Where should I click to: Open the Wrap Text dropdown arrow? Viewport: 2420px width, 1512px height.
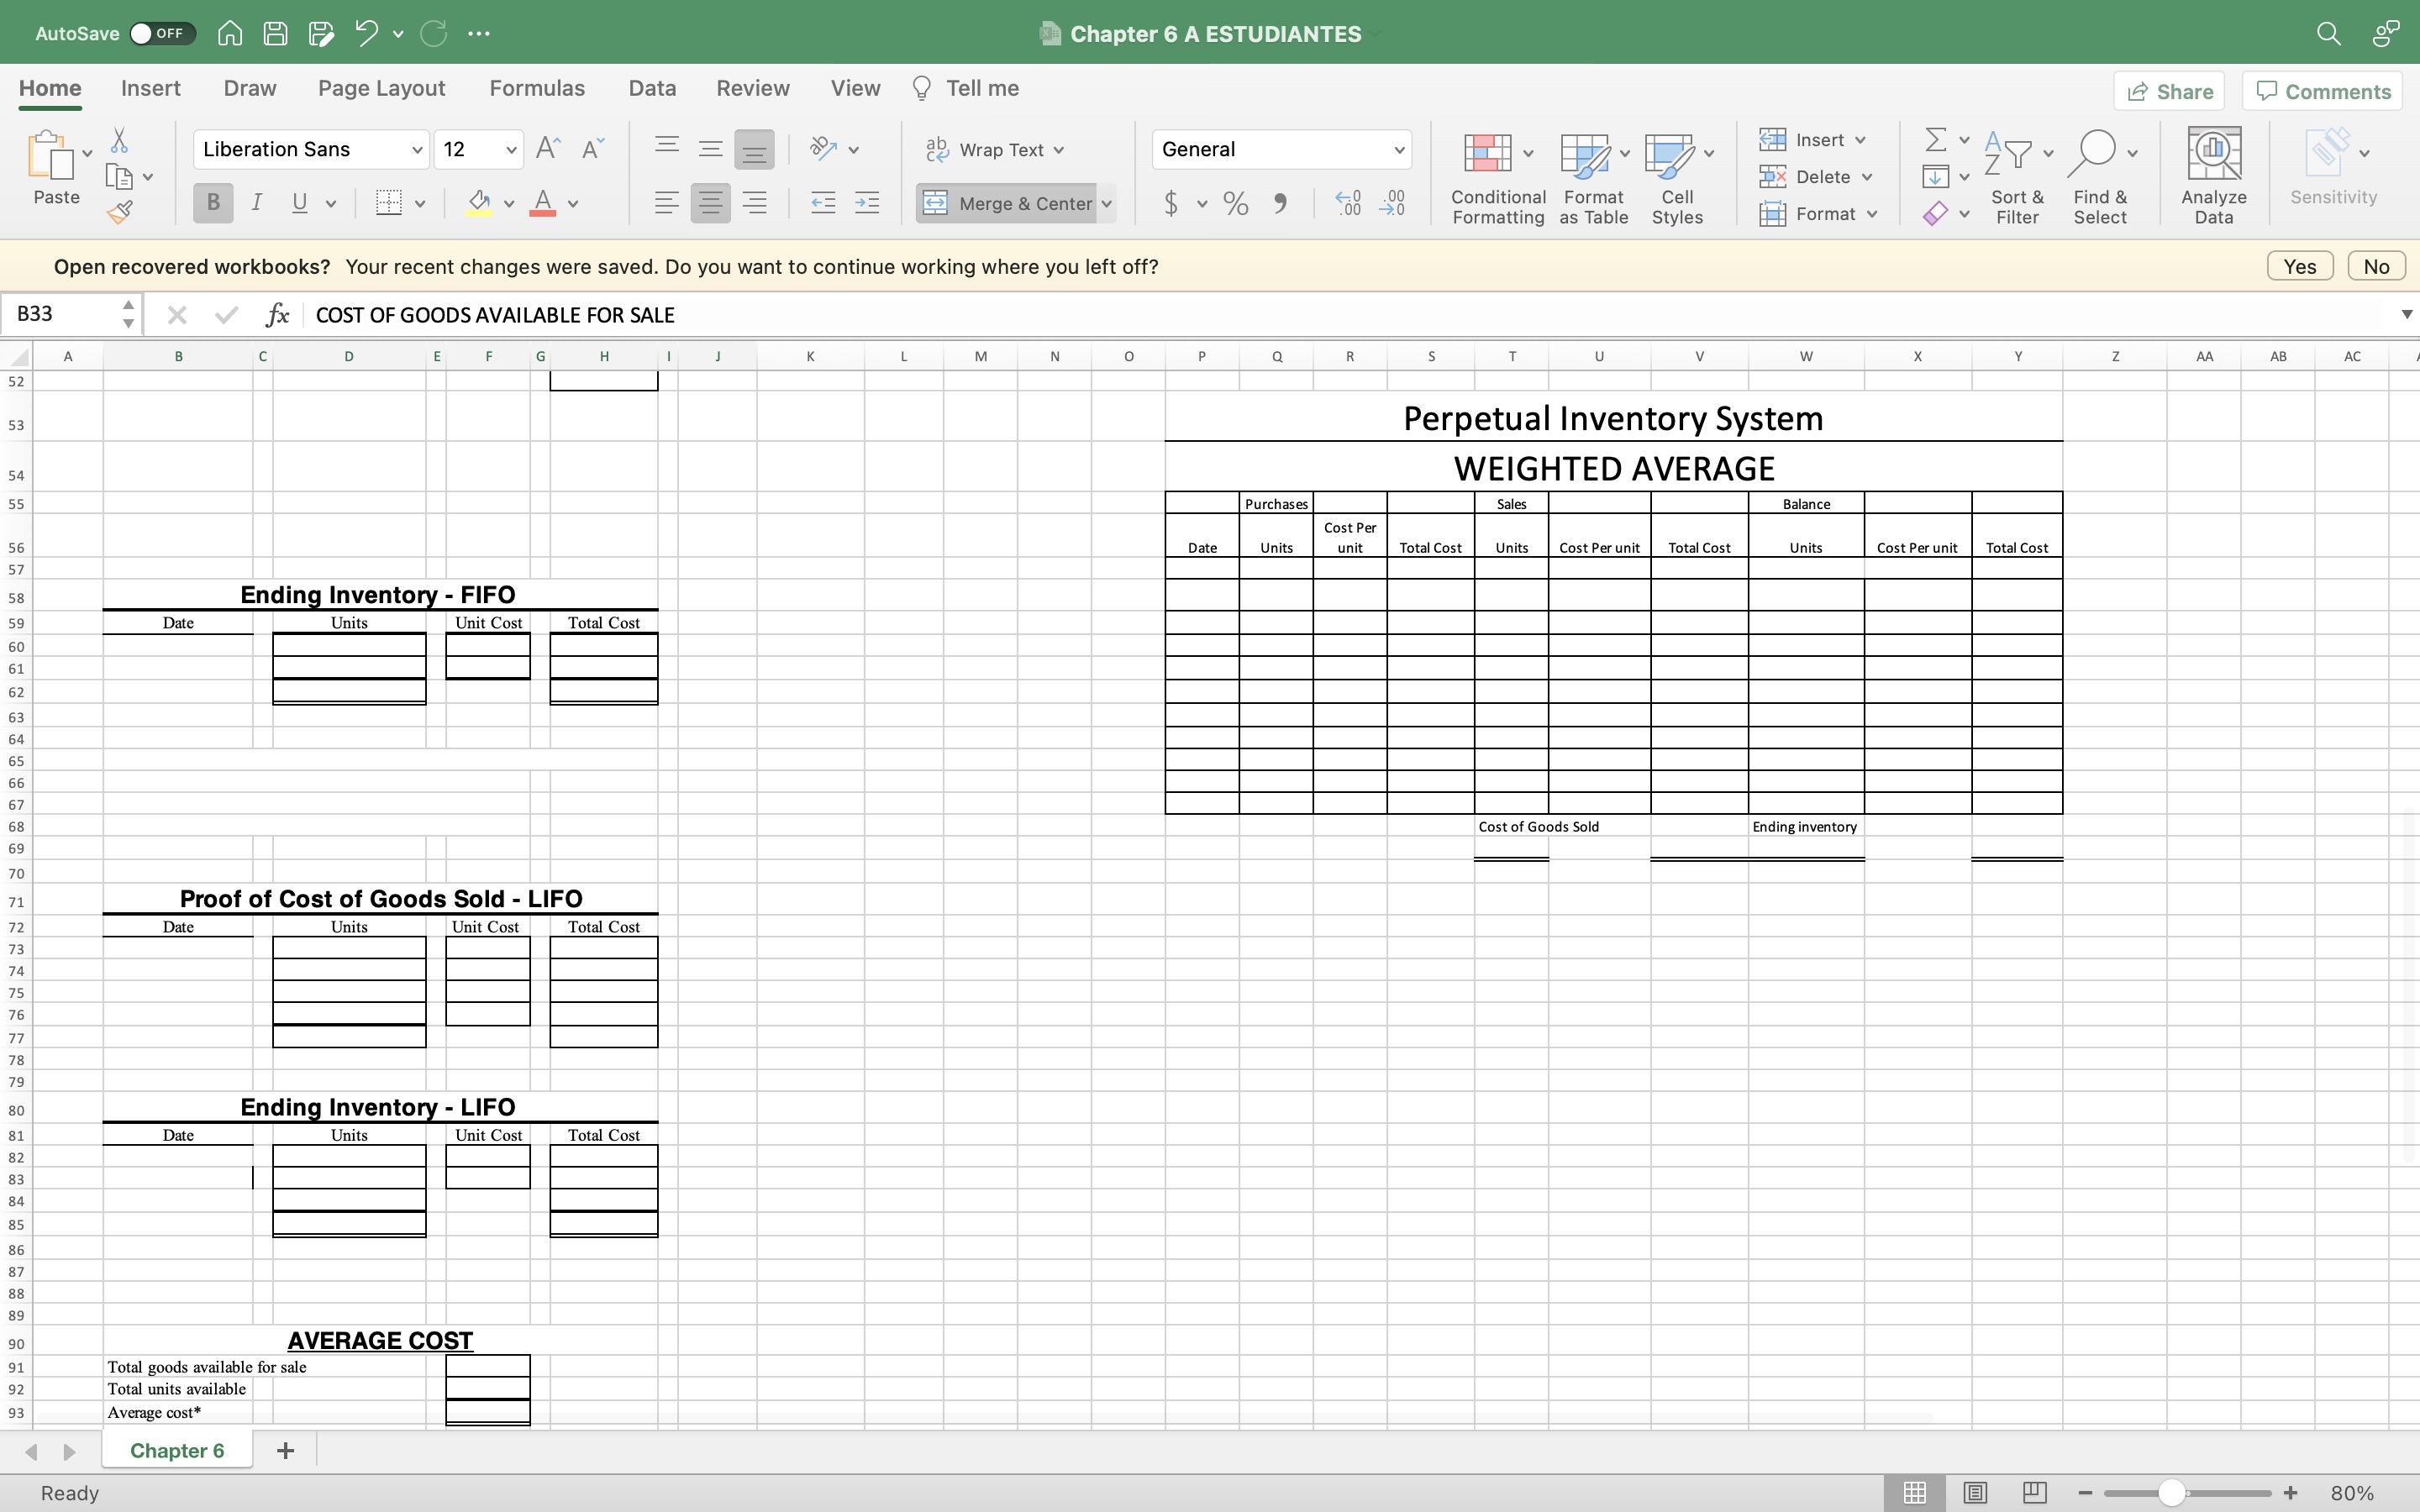(1059, 150)
